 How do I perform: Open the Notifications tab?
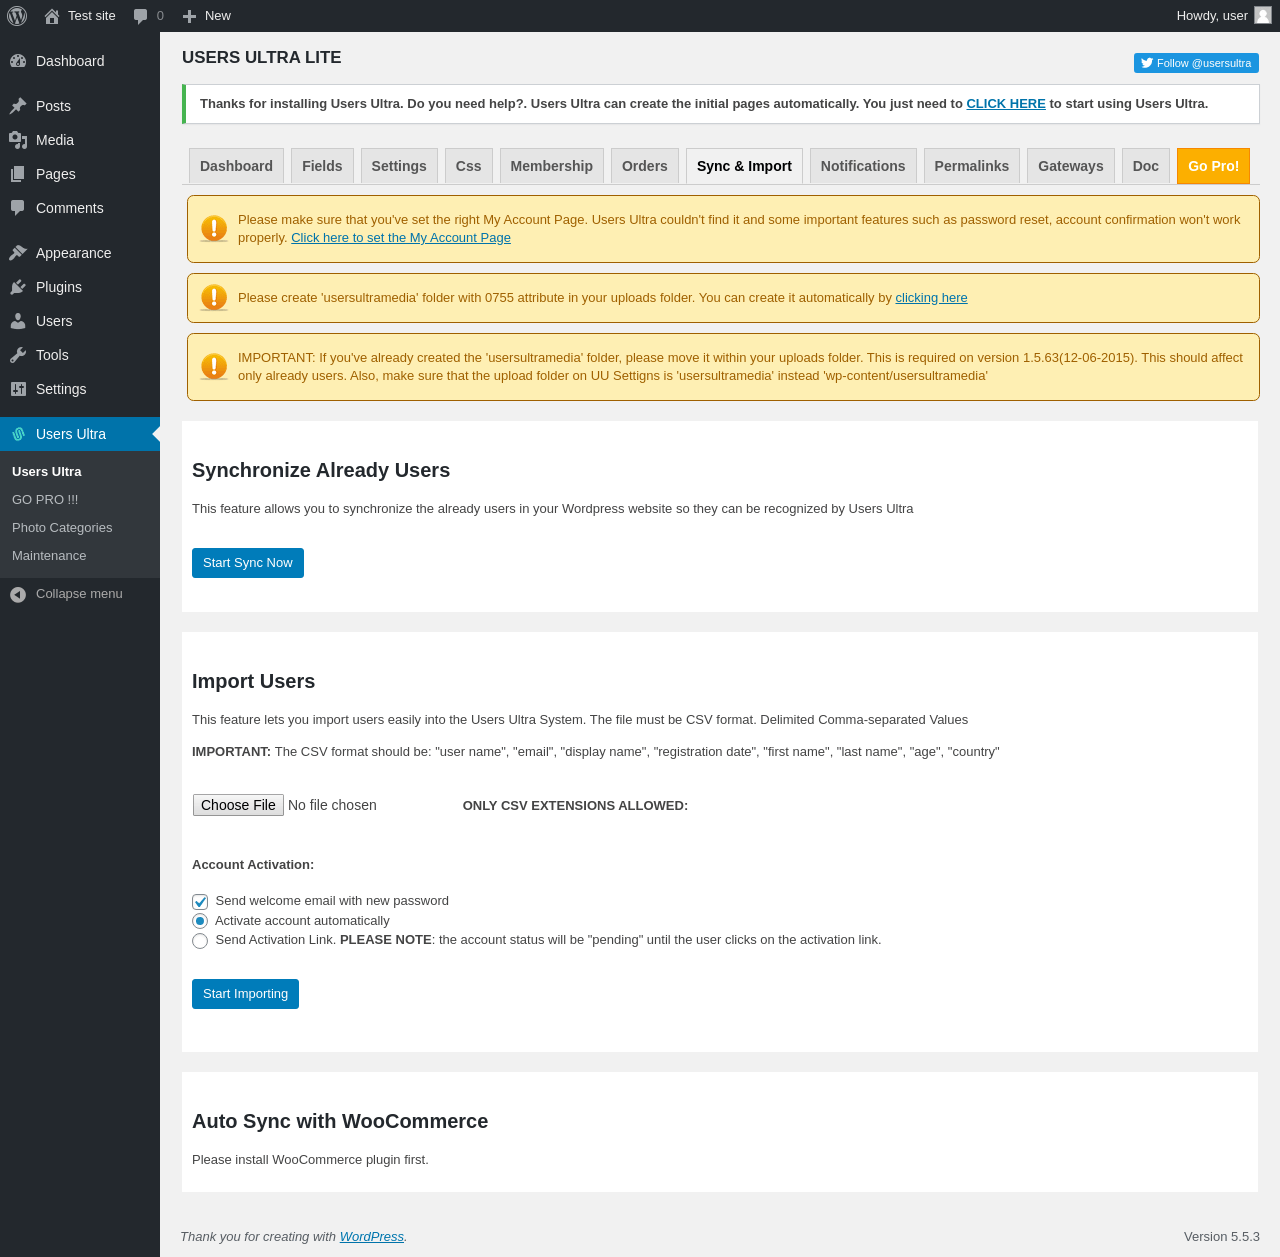tap(863, 166)
